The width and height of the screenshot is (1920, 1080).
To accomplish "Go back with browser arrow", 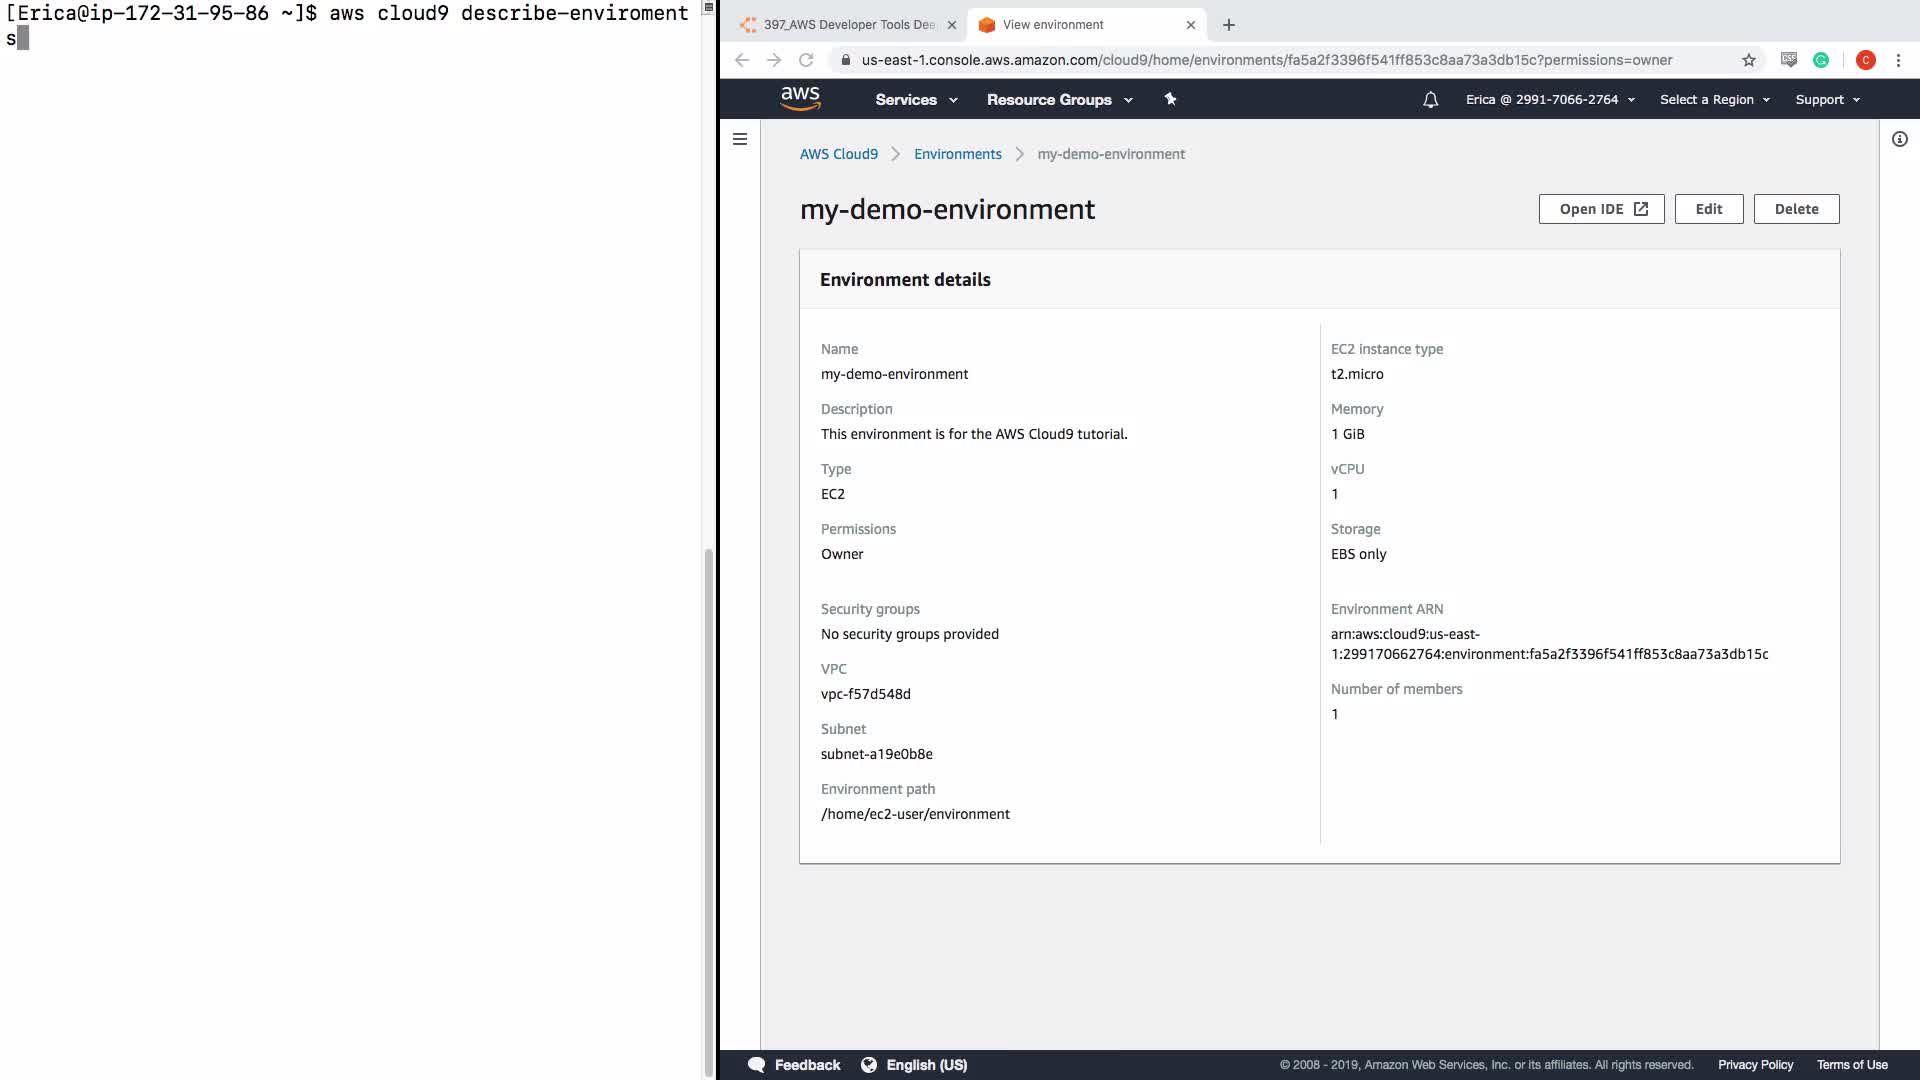I will (742, 60).
